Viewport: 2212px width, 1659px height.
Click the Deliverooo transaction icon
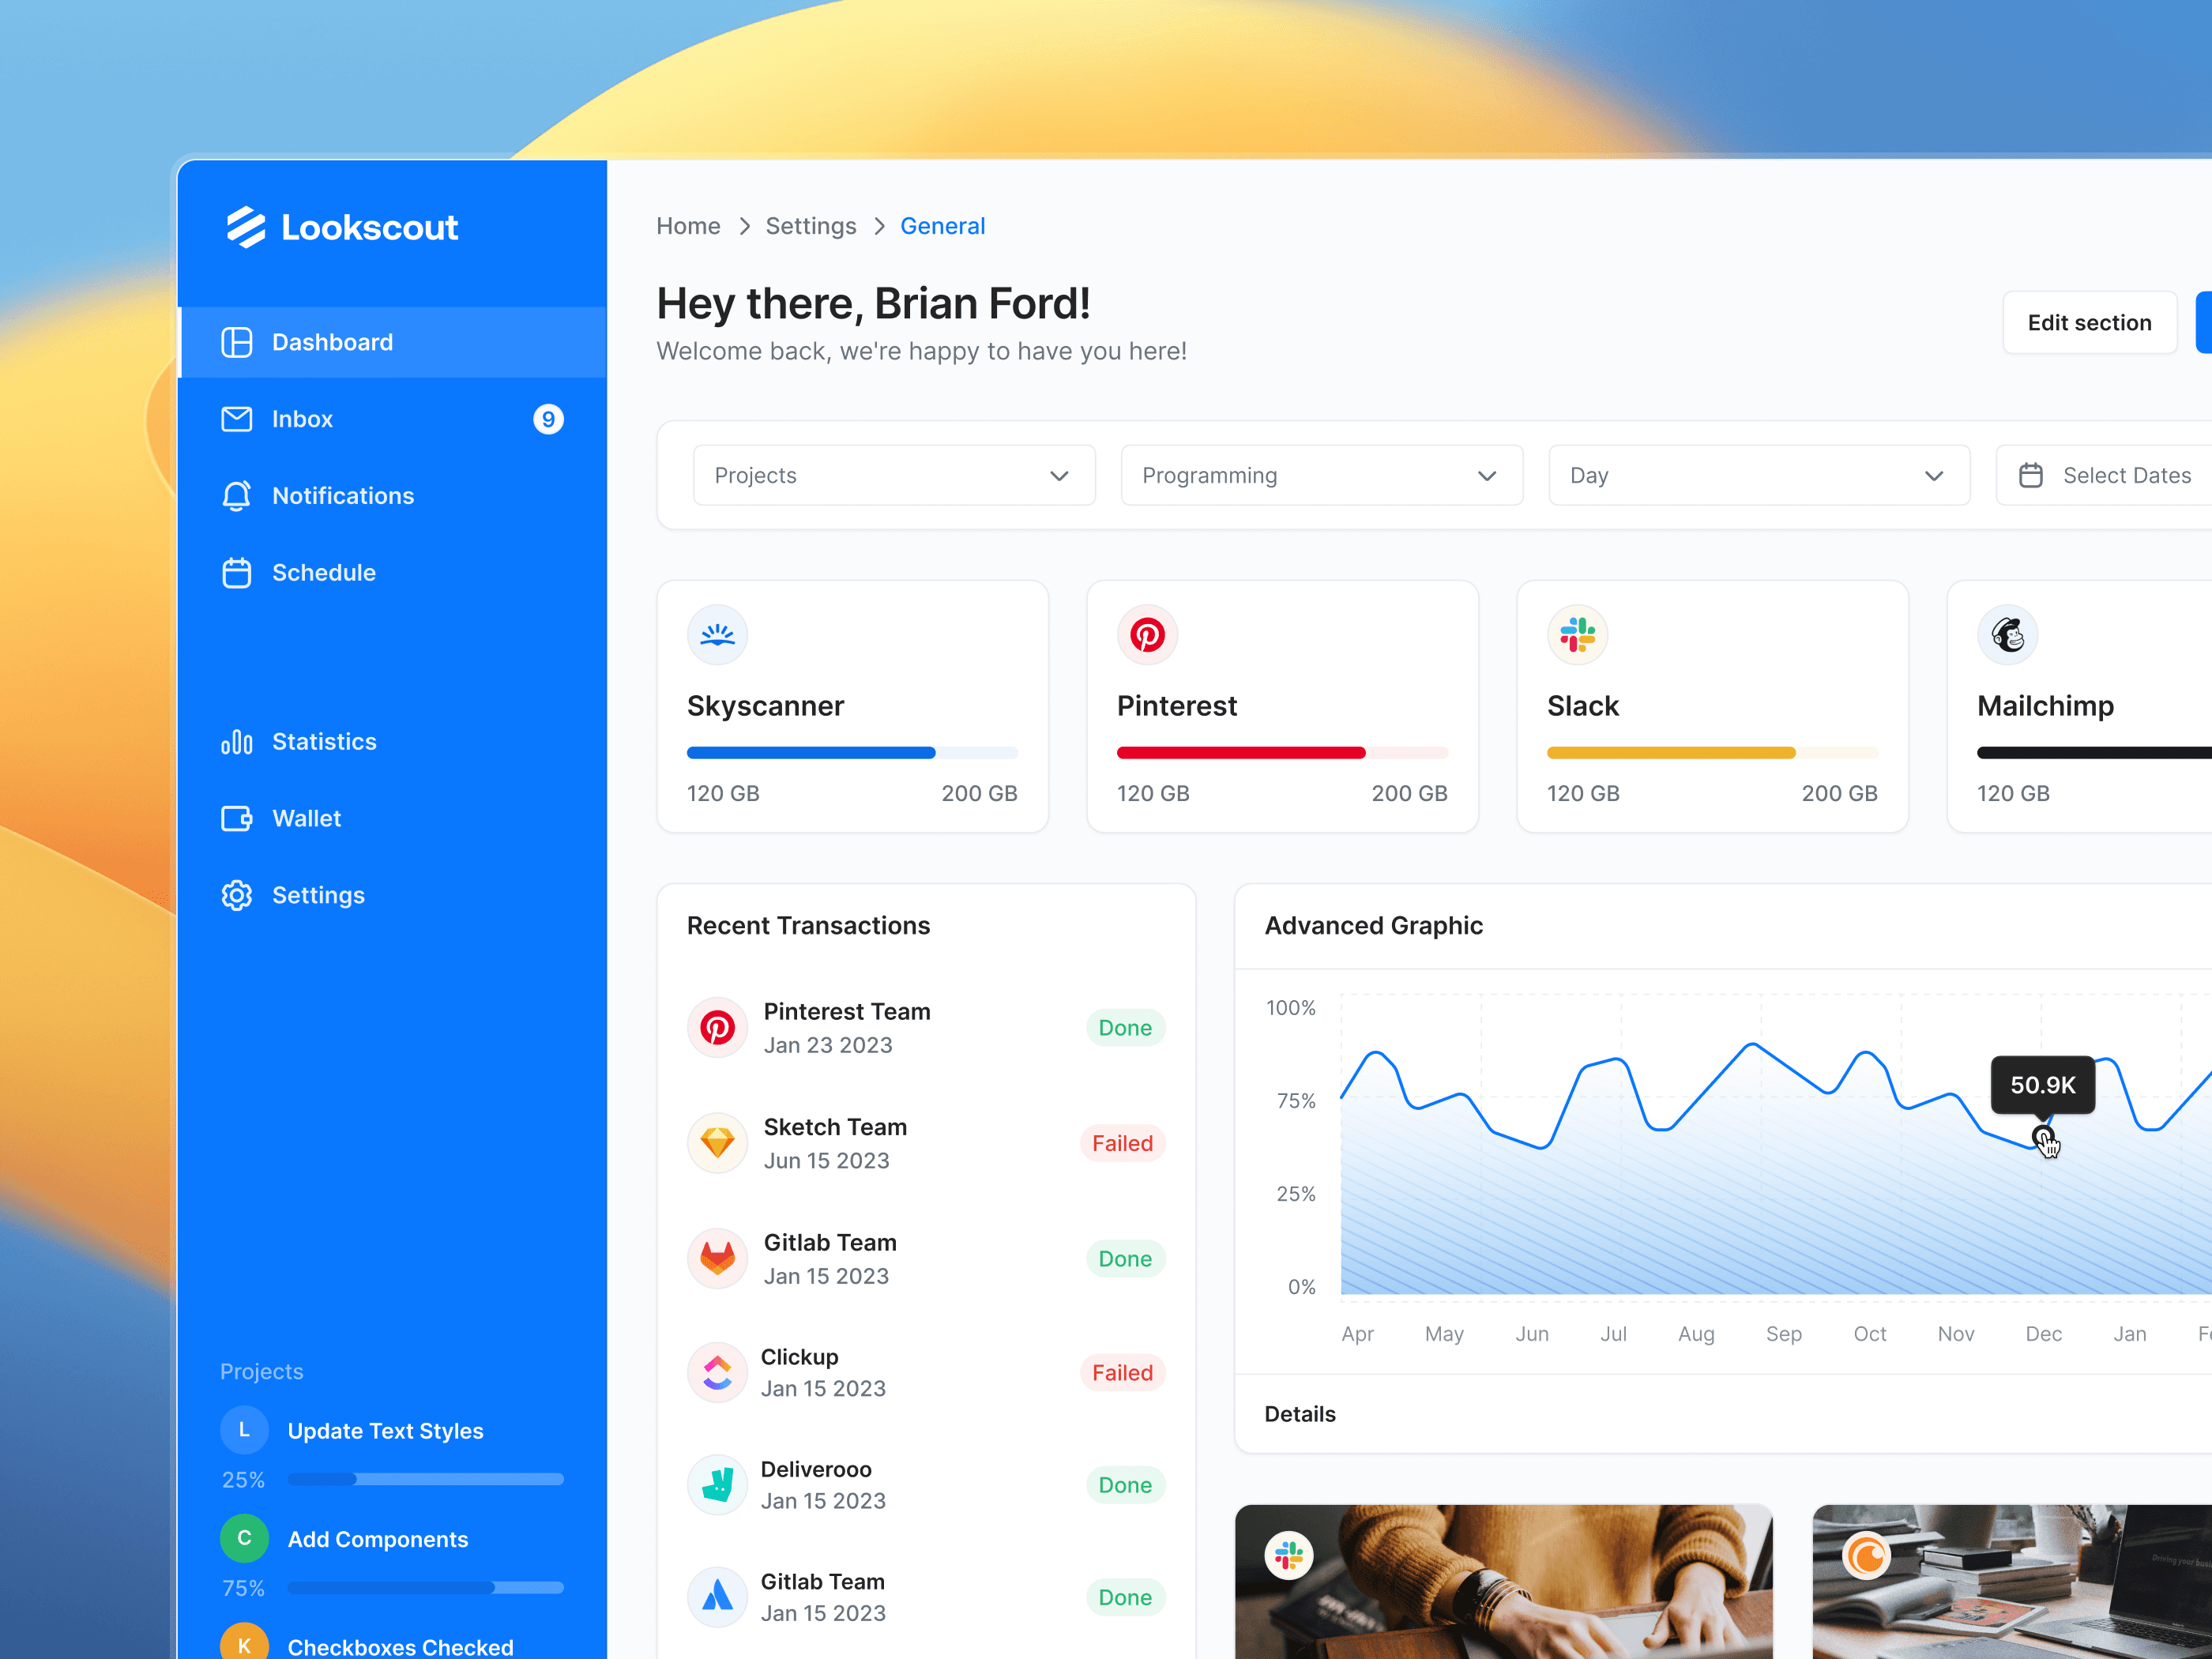(x=717, y=1485)
